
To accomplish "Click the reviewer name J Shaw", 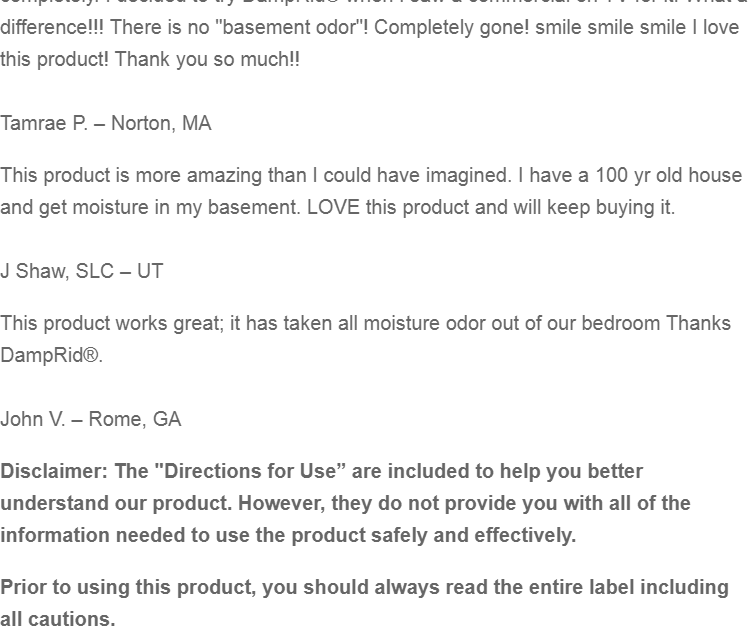I will 34,271.
